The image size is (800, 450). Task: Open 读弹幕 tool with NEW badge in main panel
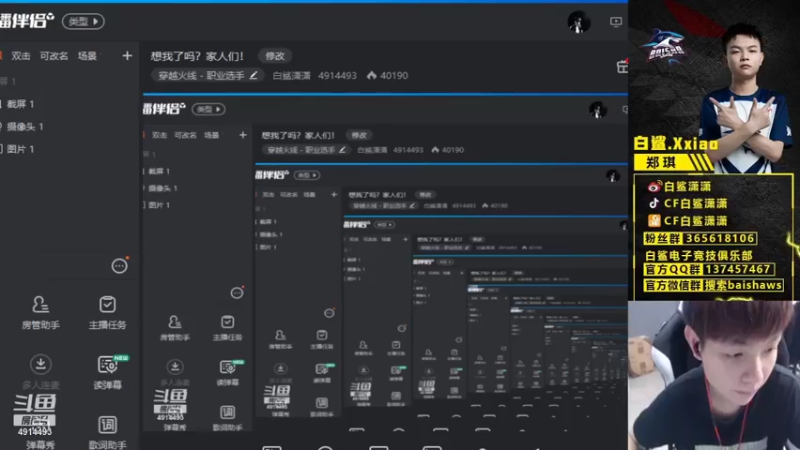pos(107,372)
